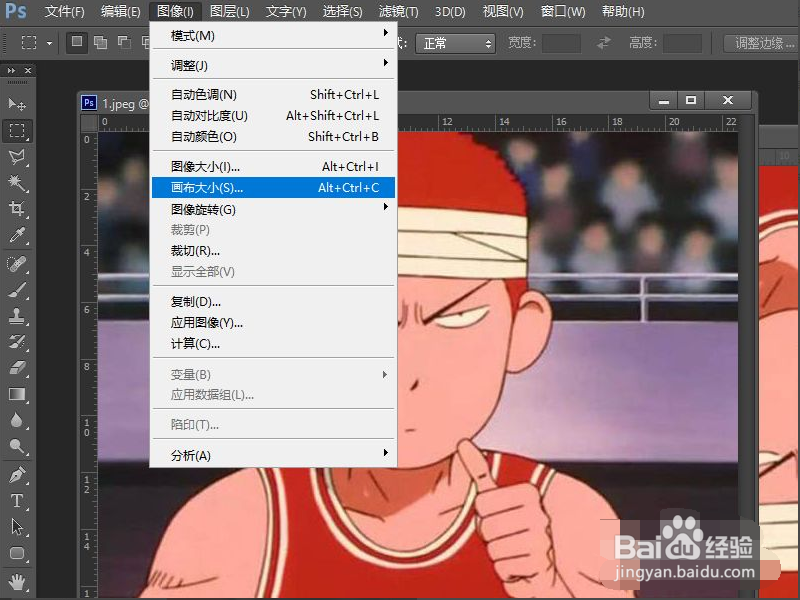The image size is (800, 600).
Task: Close the toolbox panel
Action: 28,70
